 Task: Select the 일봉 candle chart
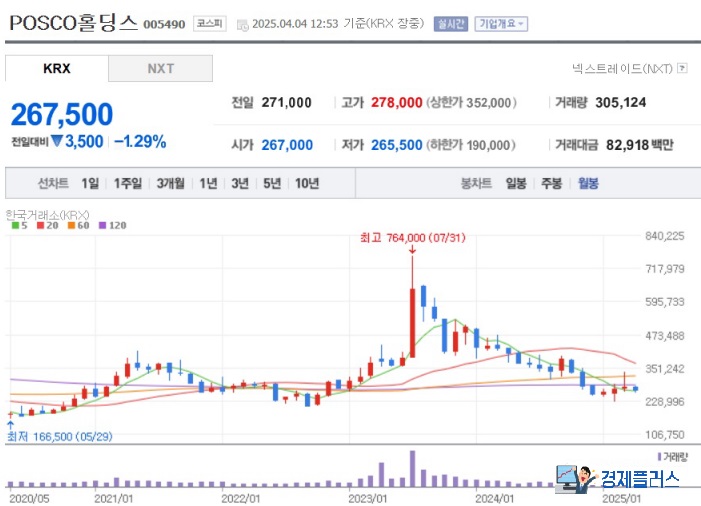click(516, 183)
